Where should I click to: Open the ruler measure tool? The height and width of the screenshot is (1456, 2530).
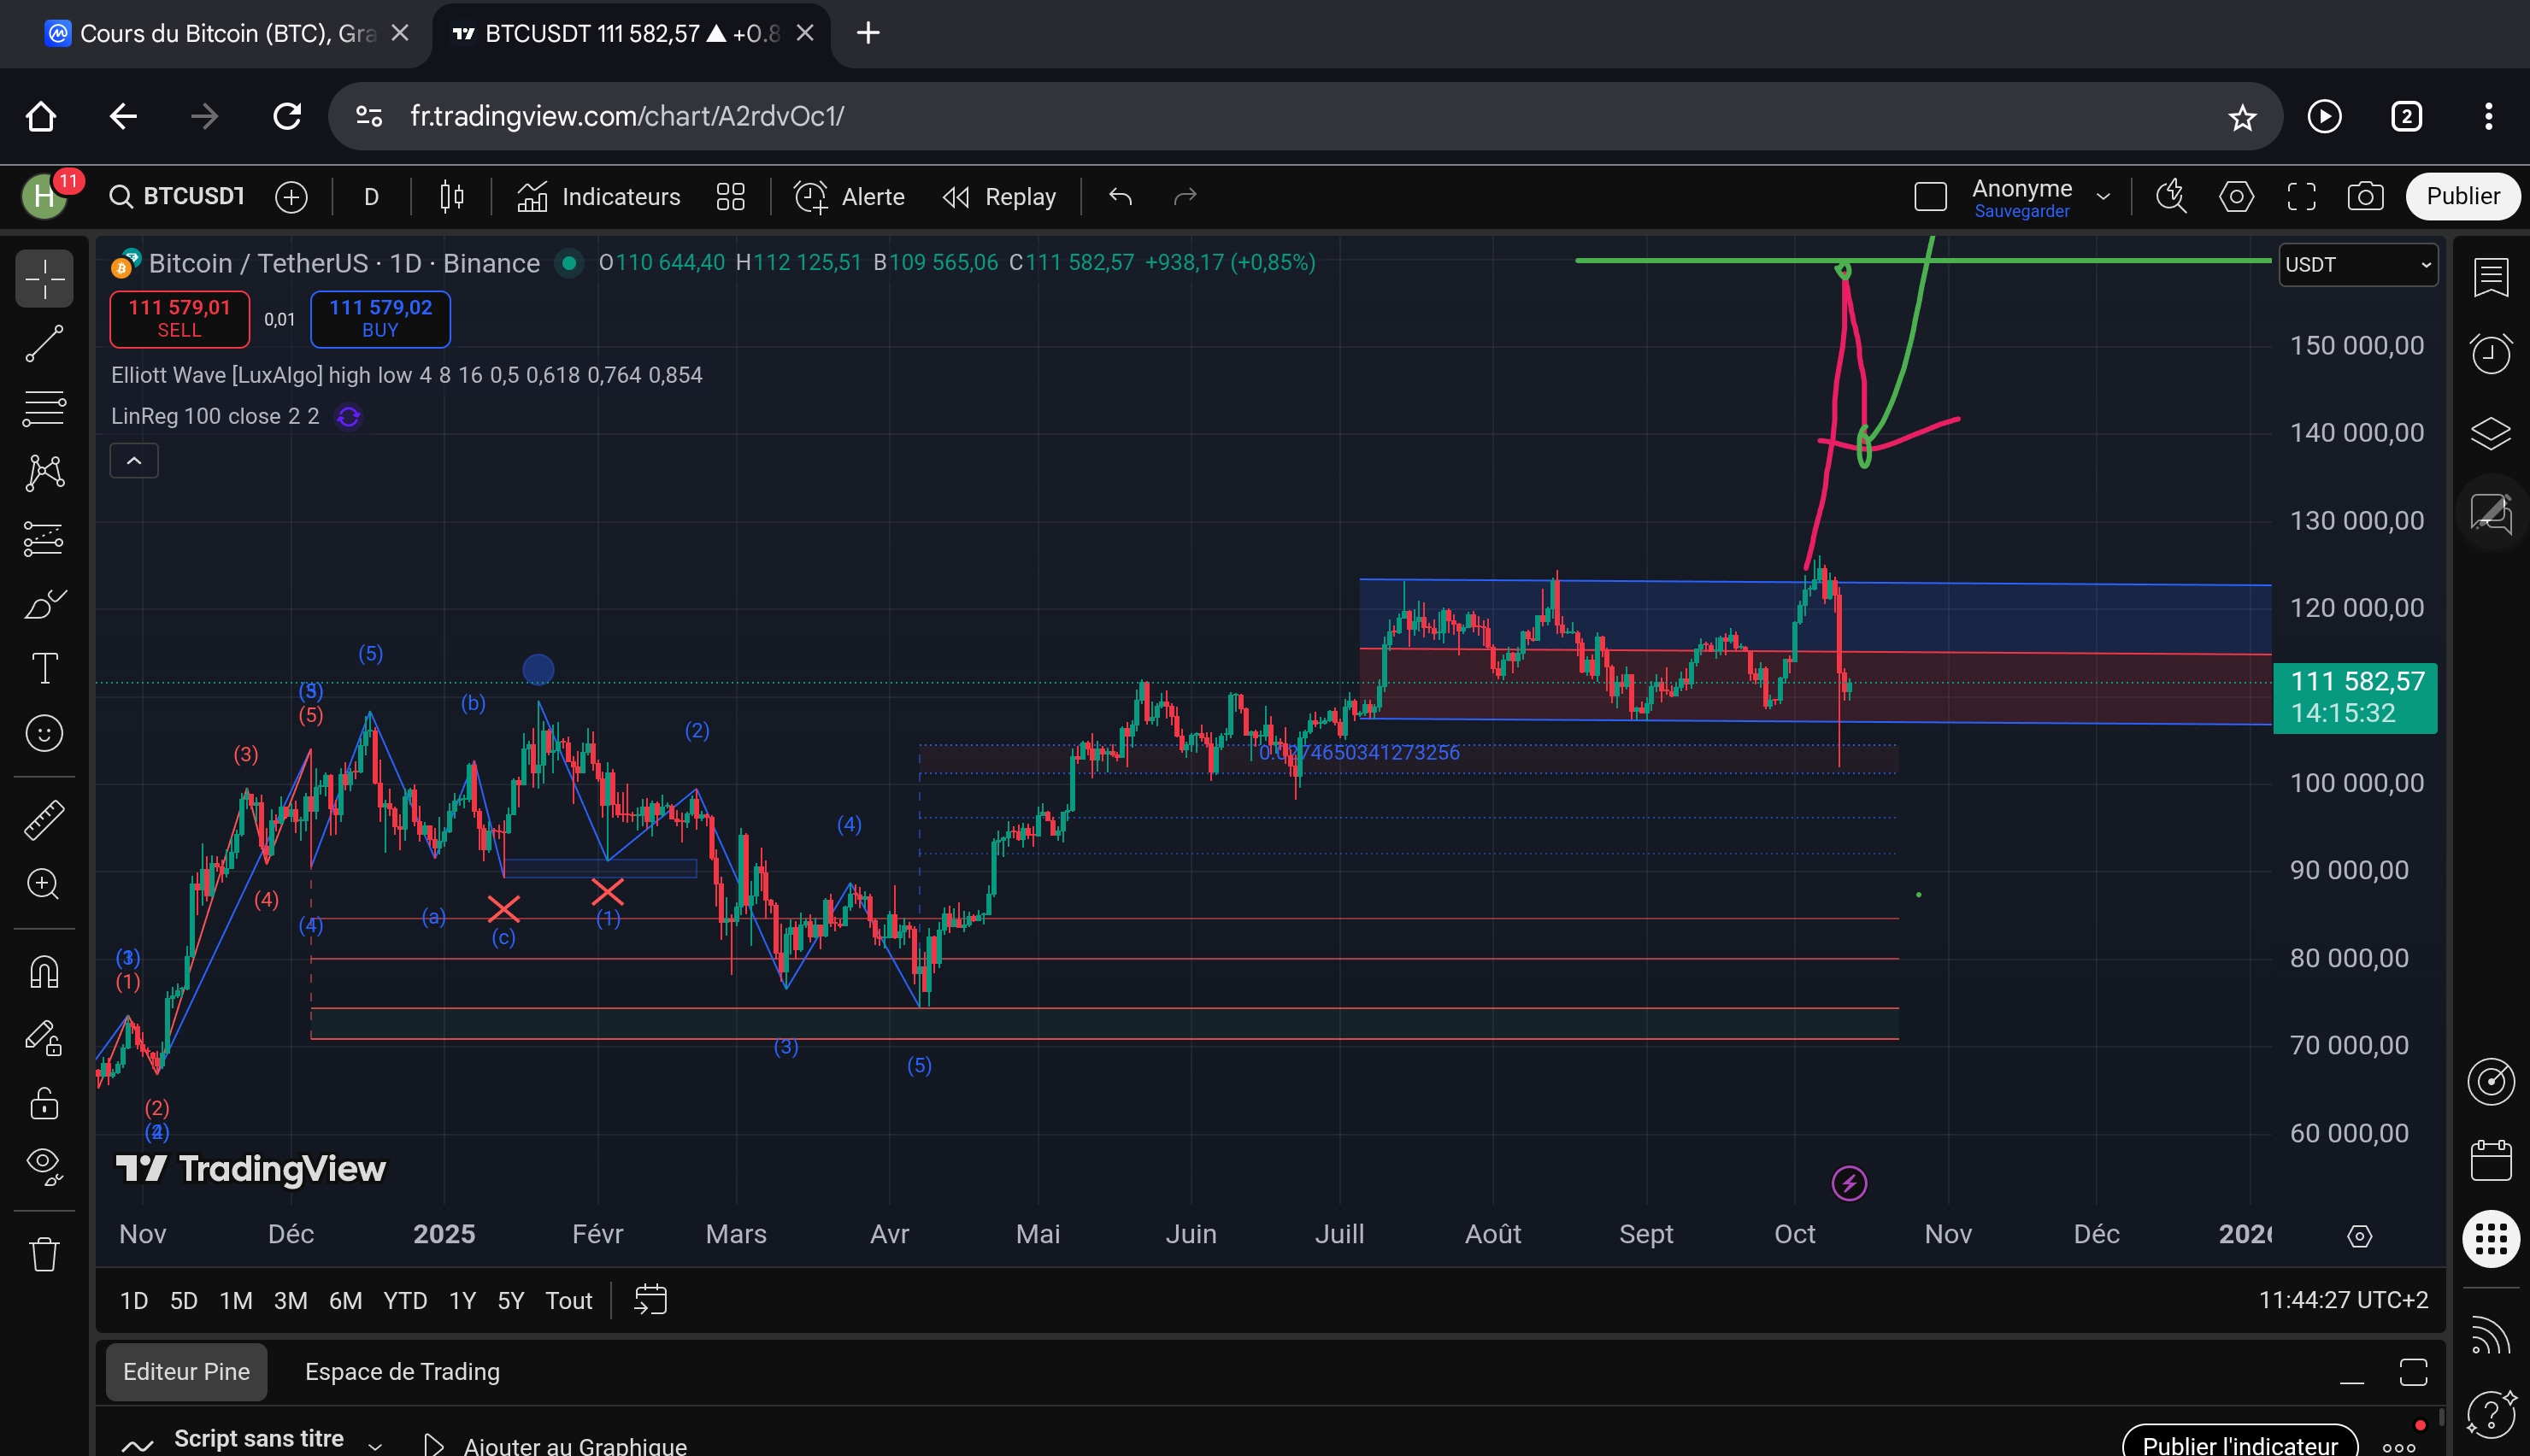[x=44, y=819]
